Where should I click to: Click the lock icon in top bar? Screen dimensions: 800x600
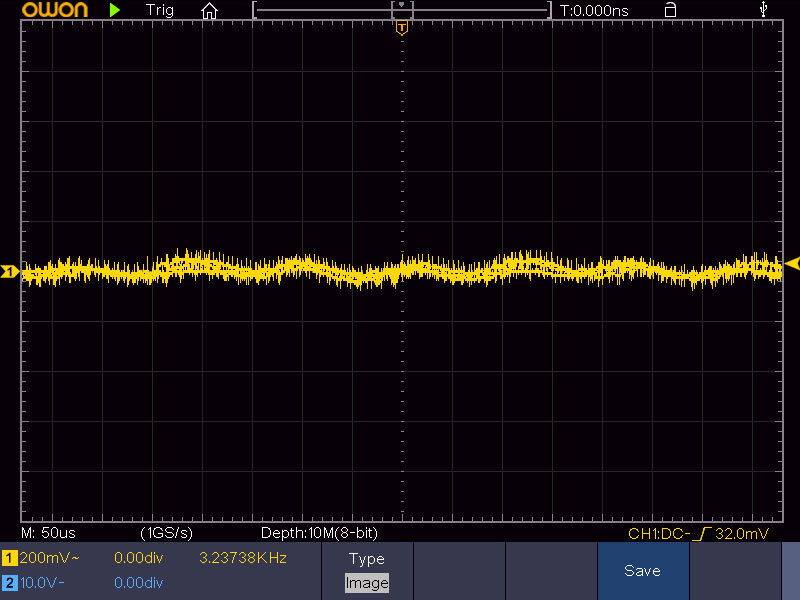[x=670, y=10]
